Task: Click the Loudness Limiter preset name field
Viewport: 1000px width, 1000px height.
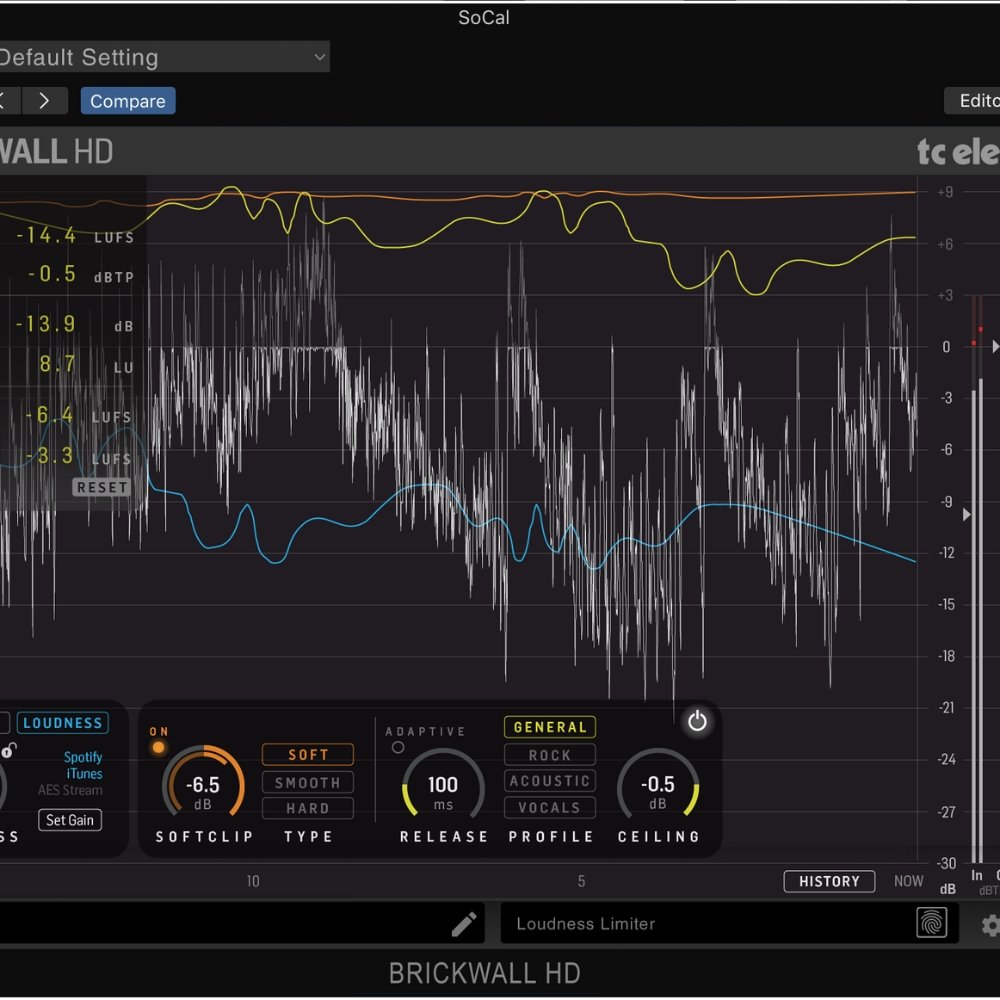Action: [x=700, y=924]
